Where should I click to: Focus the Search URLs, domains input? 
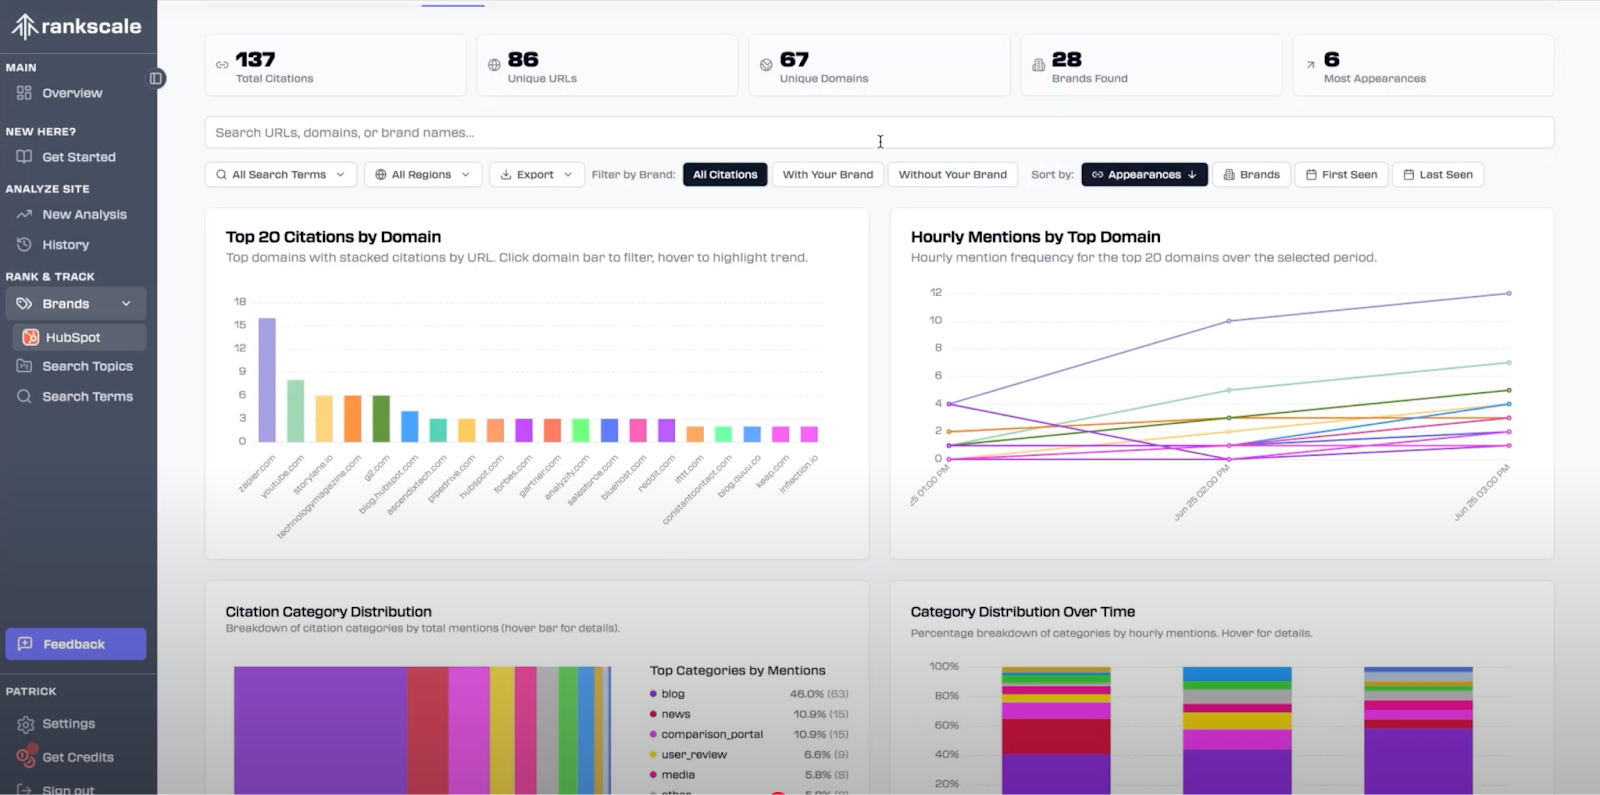pos(879,132)
